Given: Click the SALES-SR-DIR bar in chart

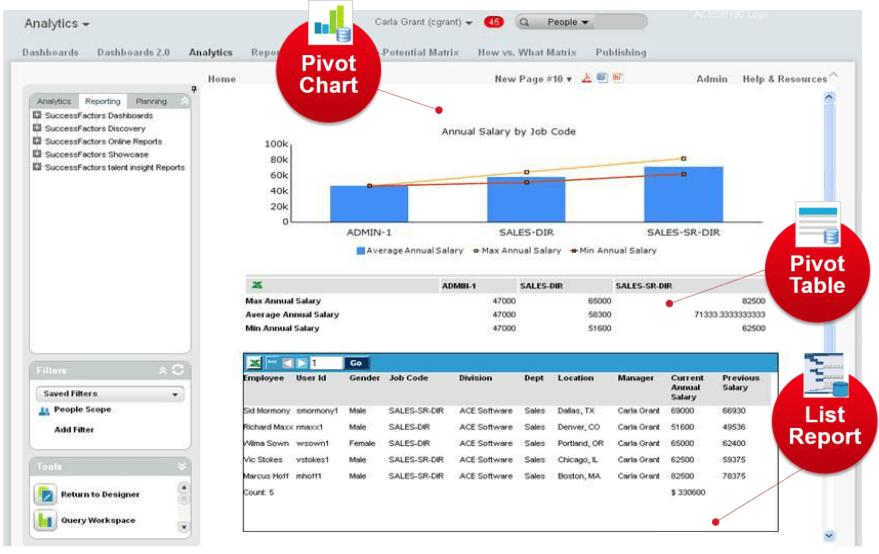Looking at the screenshot, I should coord(683,194).
